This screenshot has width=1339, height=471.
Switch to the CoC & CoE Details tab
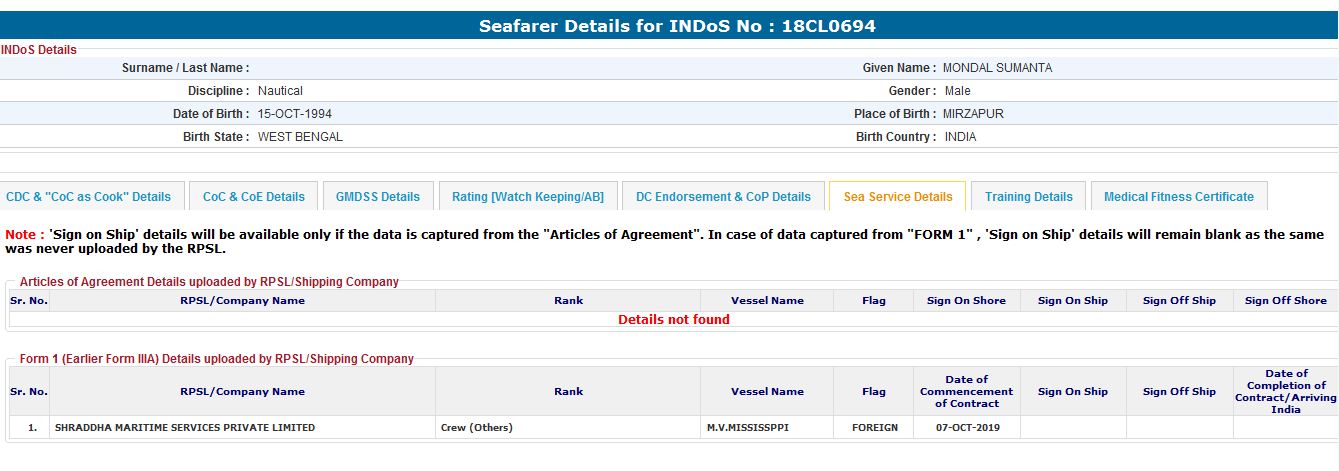[254, 197]
